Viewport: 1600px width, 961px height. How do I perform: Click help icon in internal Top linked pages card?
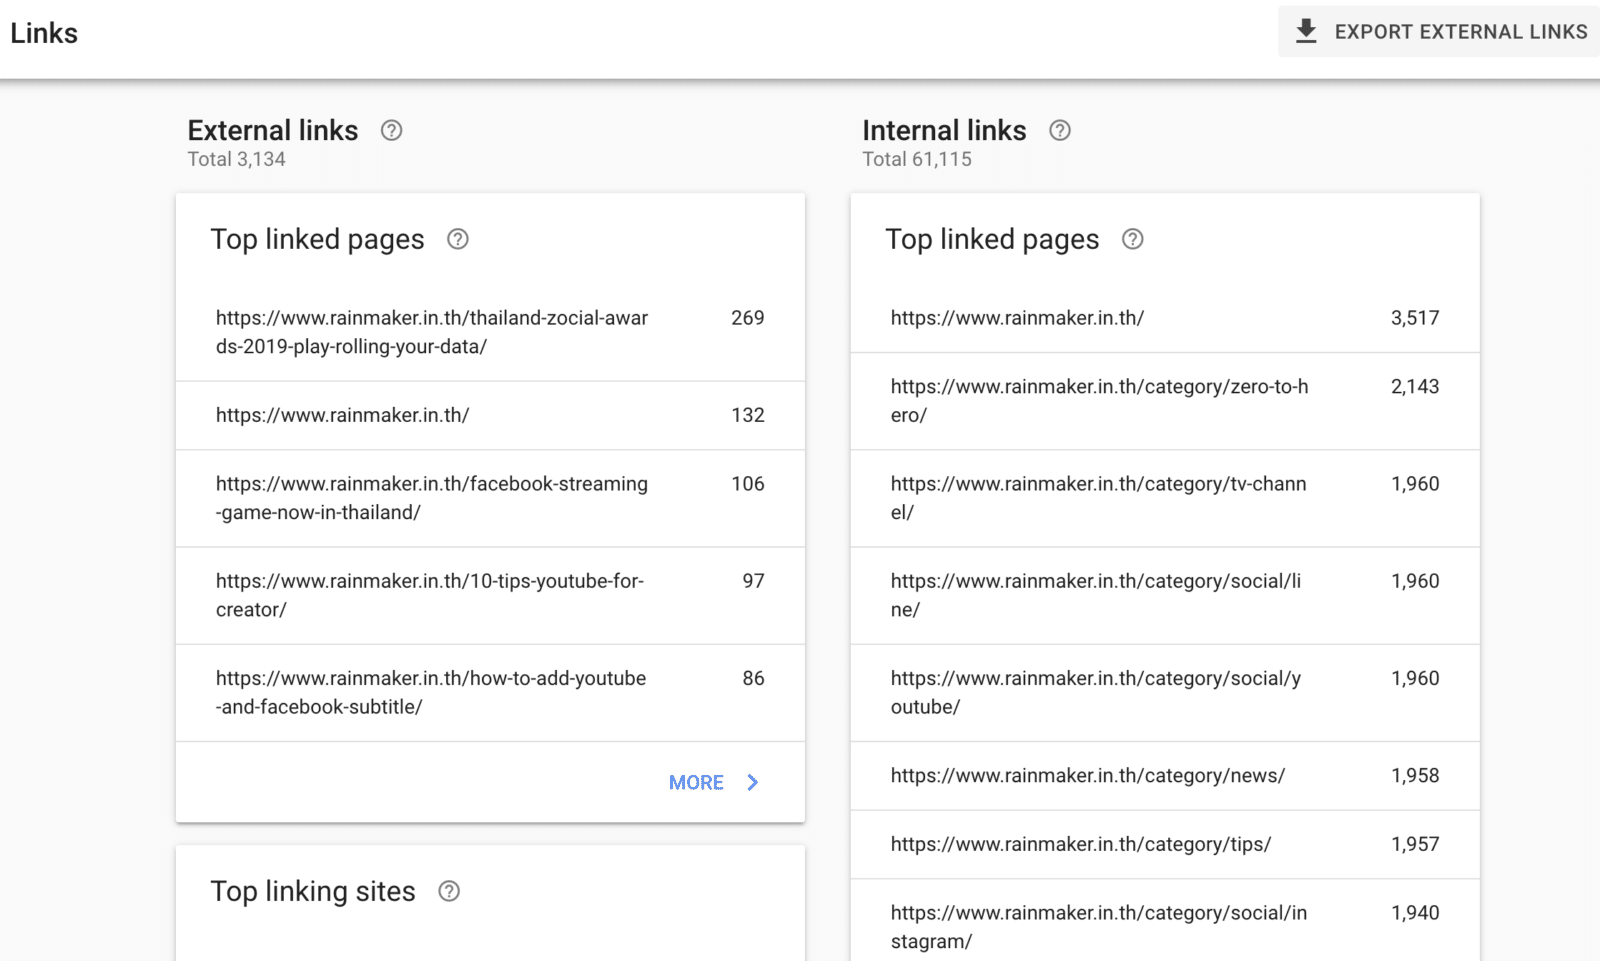tap(1132, 239)
